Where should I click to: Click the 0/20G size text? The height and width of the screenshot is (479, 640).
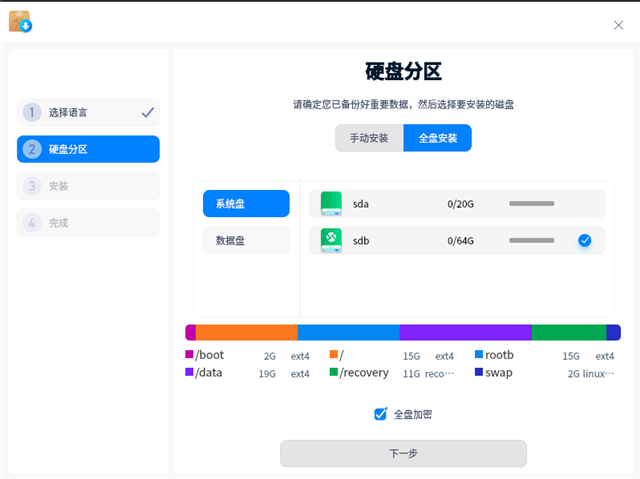pos(460,204)
